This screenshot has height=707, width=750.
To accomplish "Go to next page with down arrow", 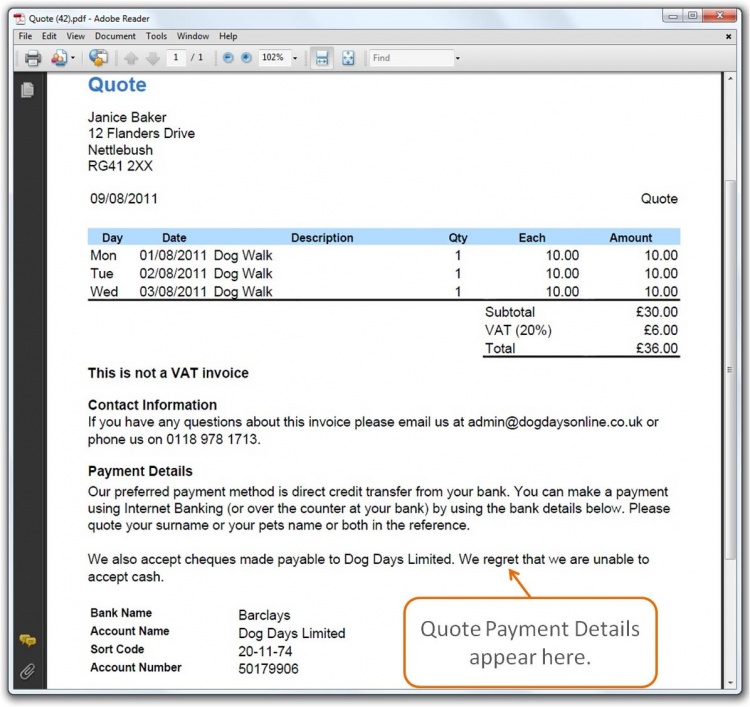I will pyautogui.click(x=152, y=58).
